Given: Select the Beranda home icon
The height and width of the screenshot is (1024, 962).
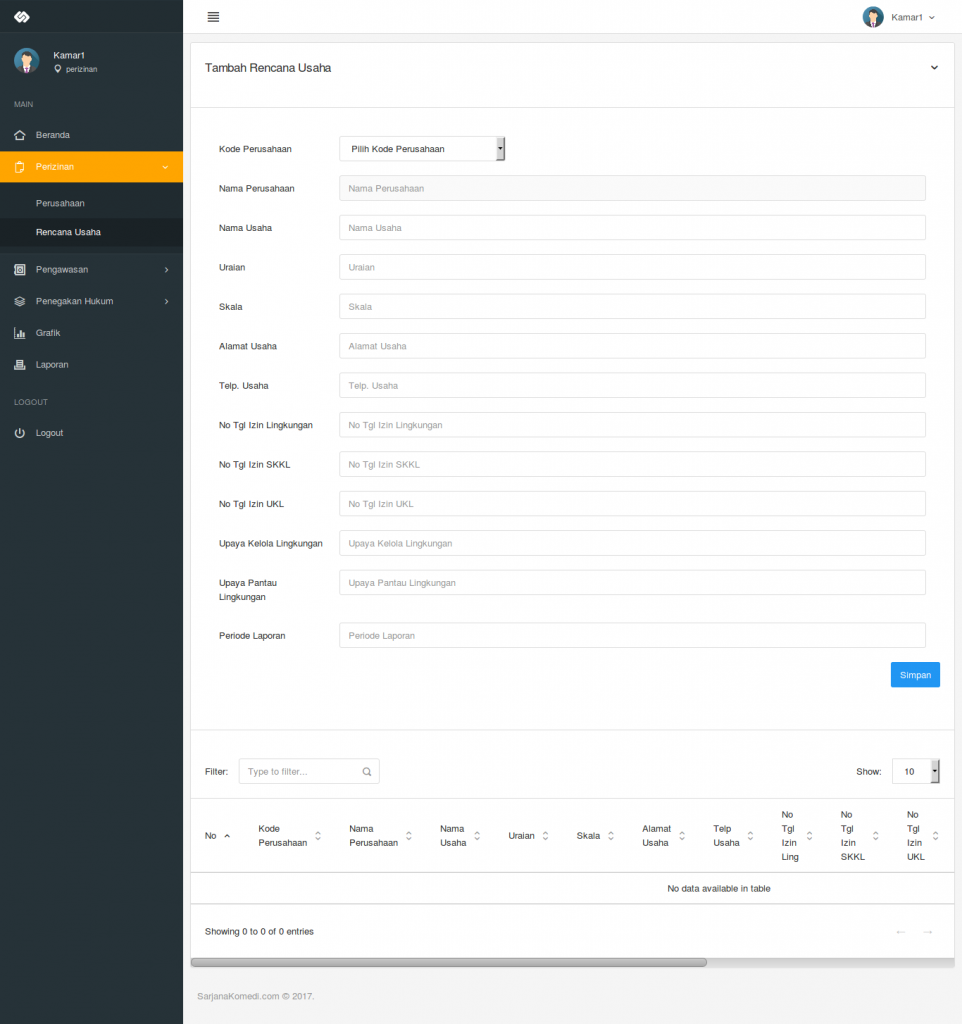Looking at the screenshot, I should (x=20, y=134).
